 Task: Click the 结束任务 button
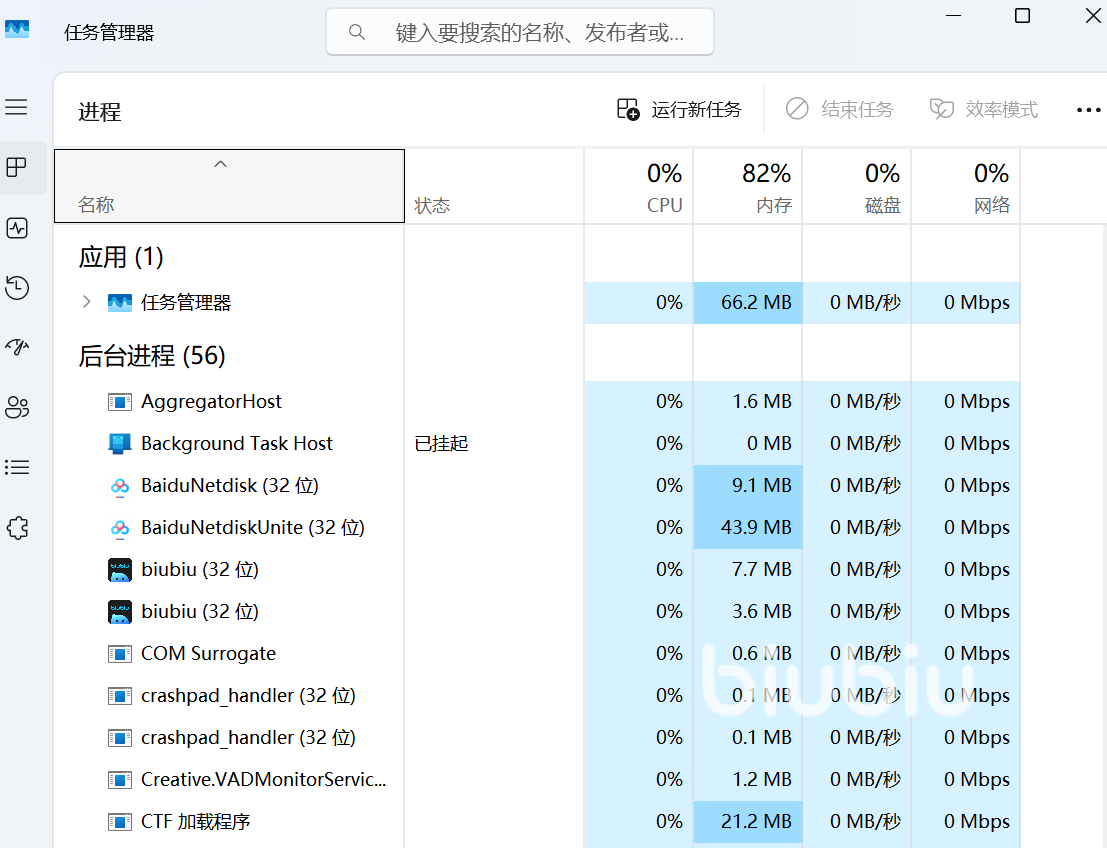tap(839, 110)
